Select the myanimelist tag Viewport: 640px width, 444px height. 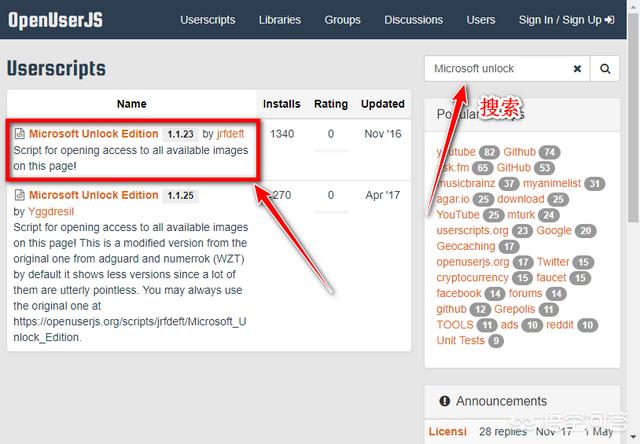pos(552,184)
